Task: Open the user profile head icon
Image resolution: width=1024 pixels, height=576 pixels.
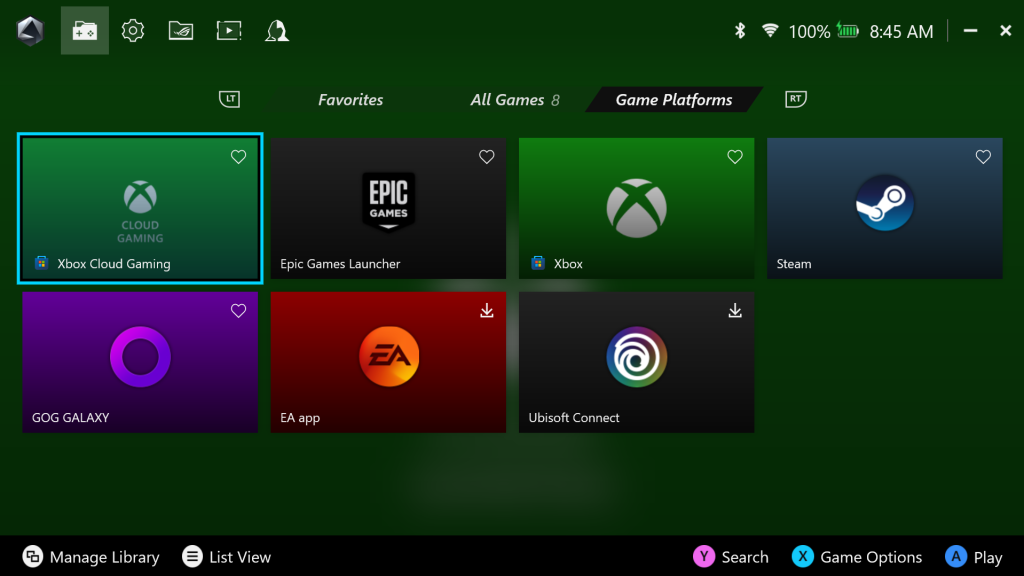Action: 277,31
